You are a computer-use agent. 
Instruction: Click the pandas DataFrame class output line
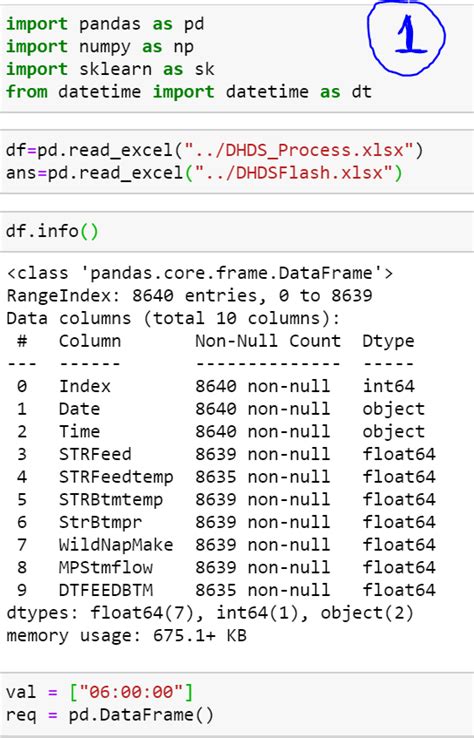tap(200, 273)
